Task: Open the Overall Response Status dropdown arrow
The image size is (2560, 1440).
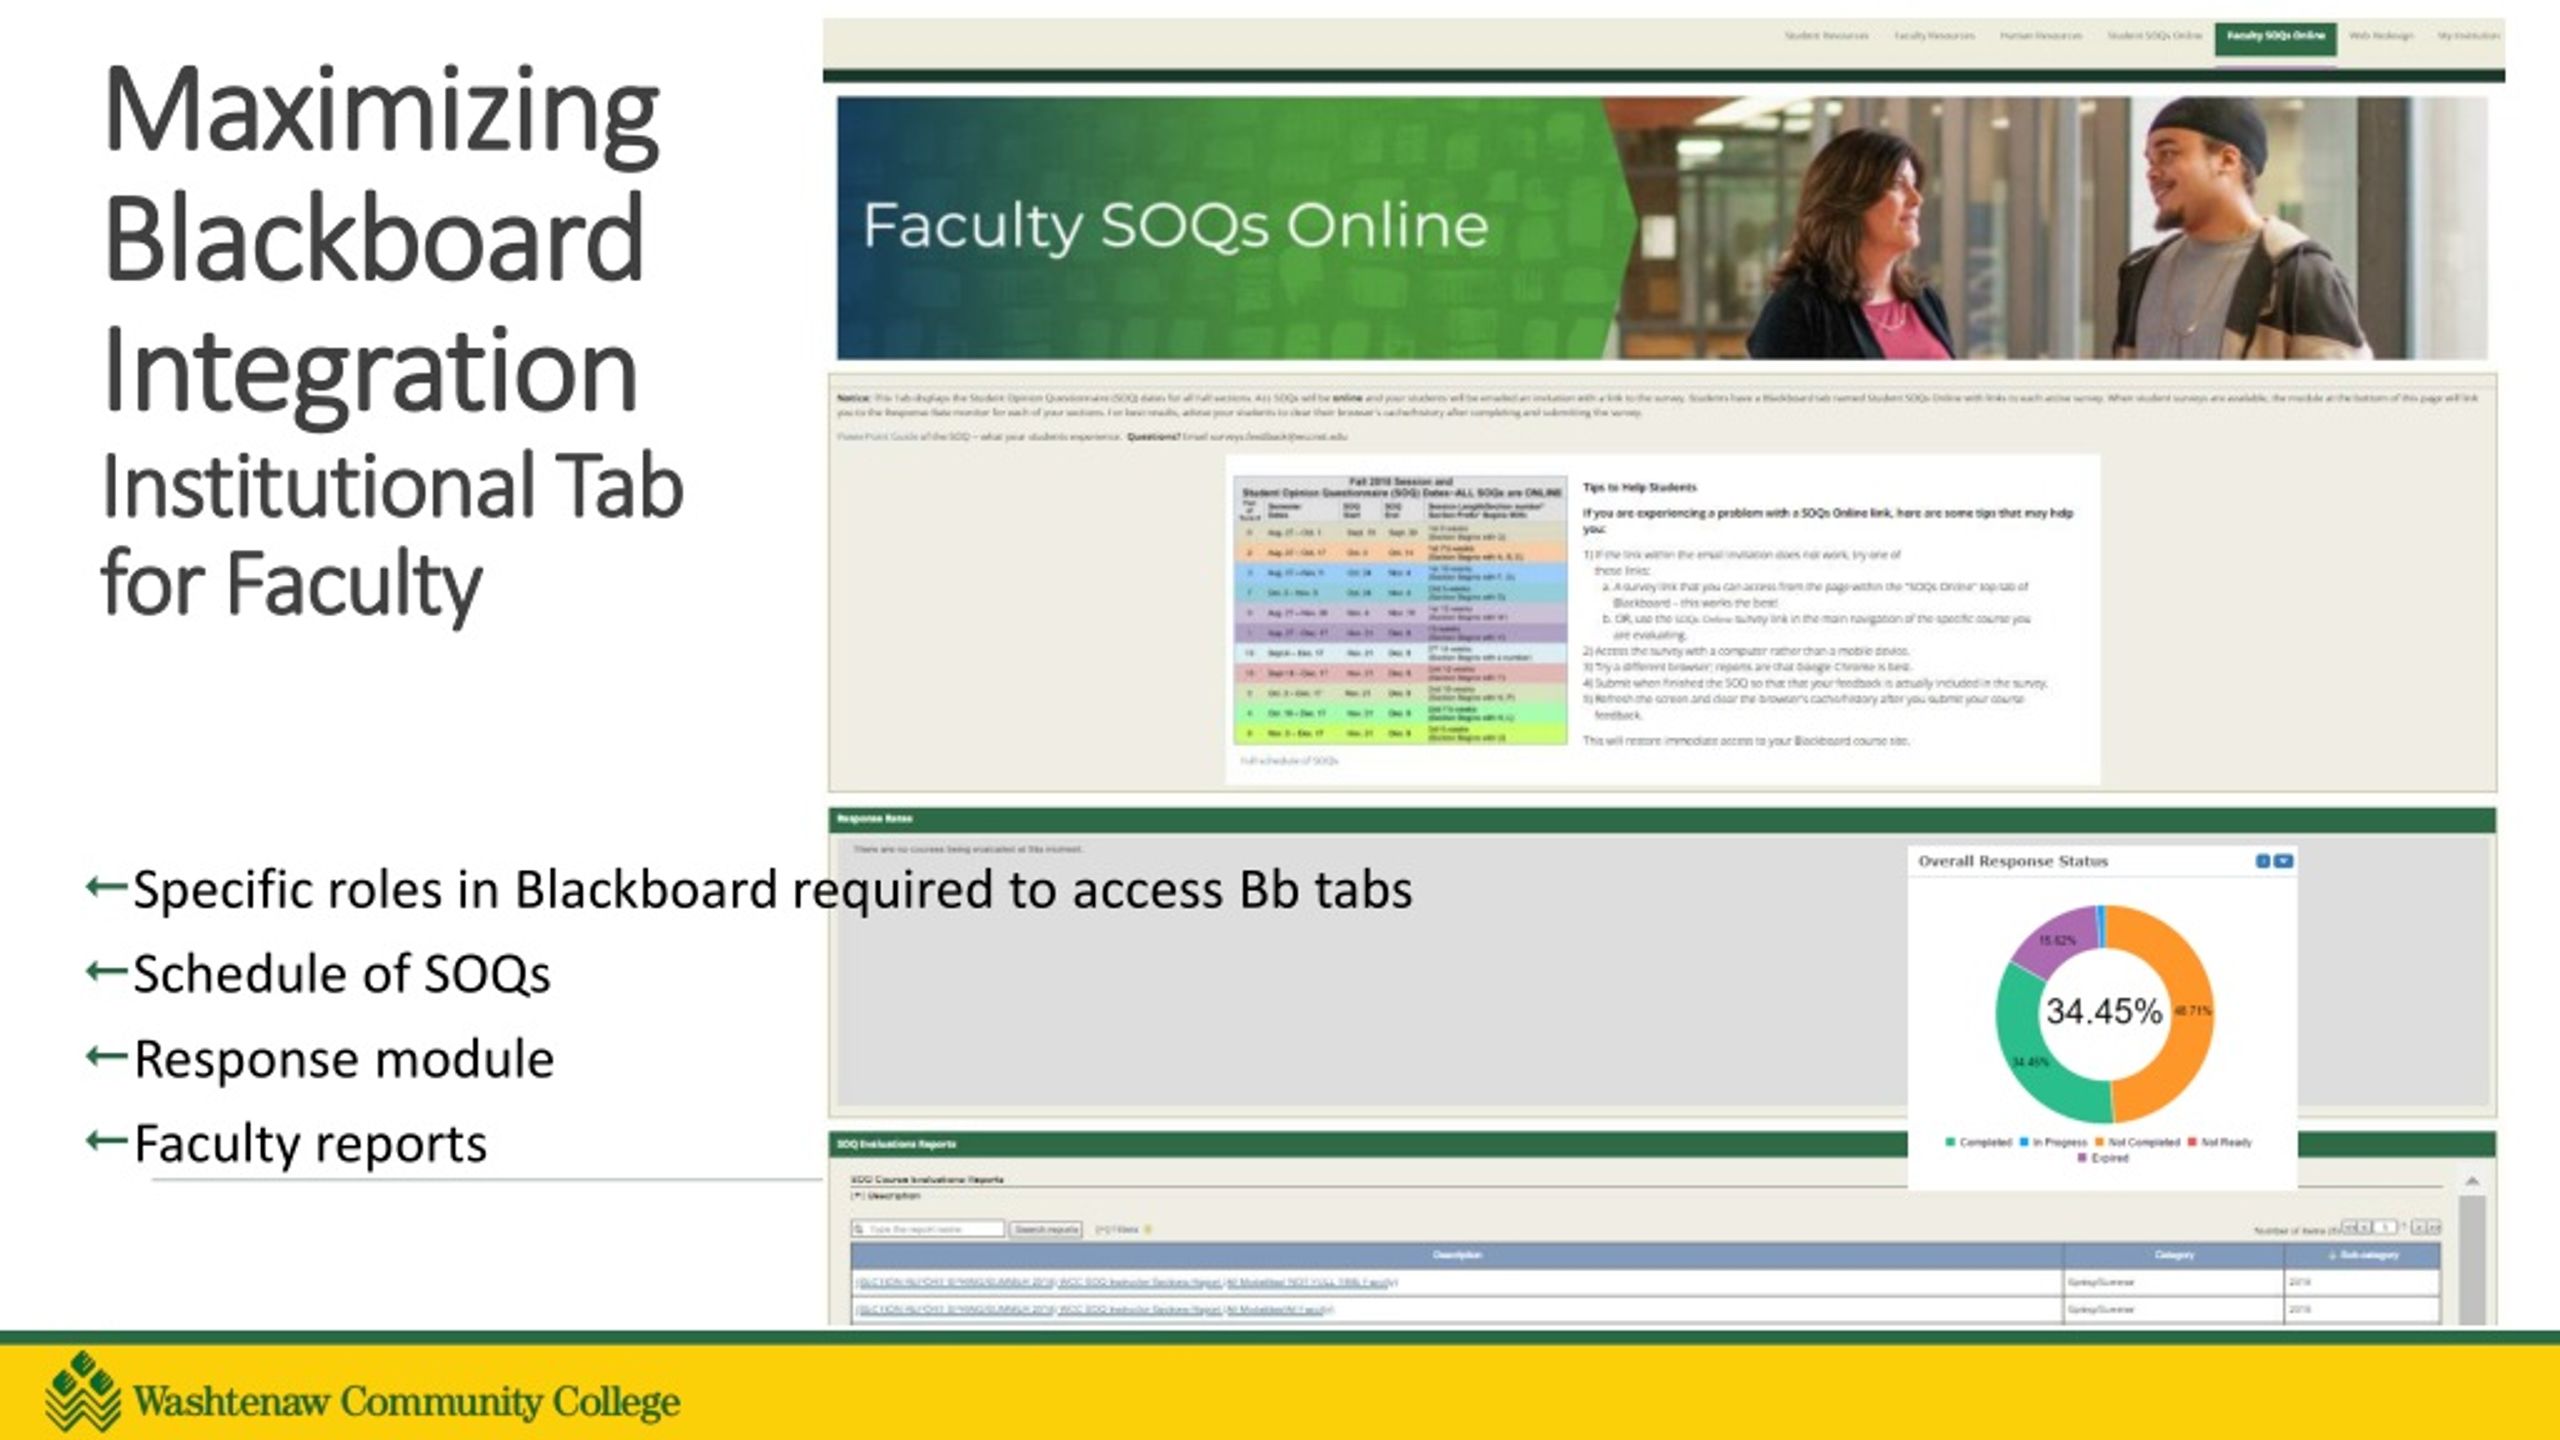Action: [2283, 861]
